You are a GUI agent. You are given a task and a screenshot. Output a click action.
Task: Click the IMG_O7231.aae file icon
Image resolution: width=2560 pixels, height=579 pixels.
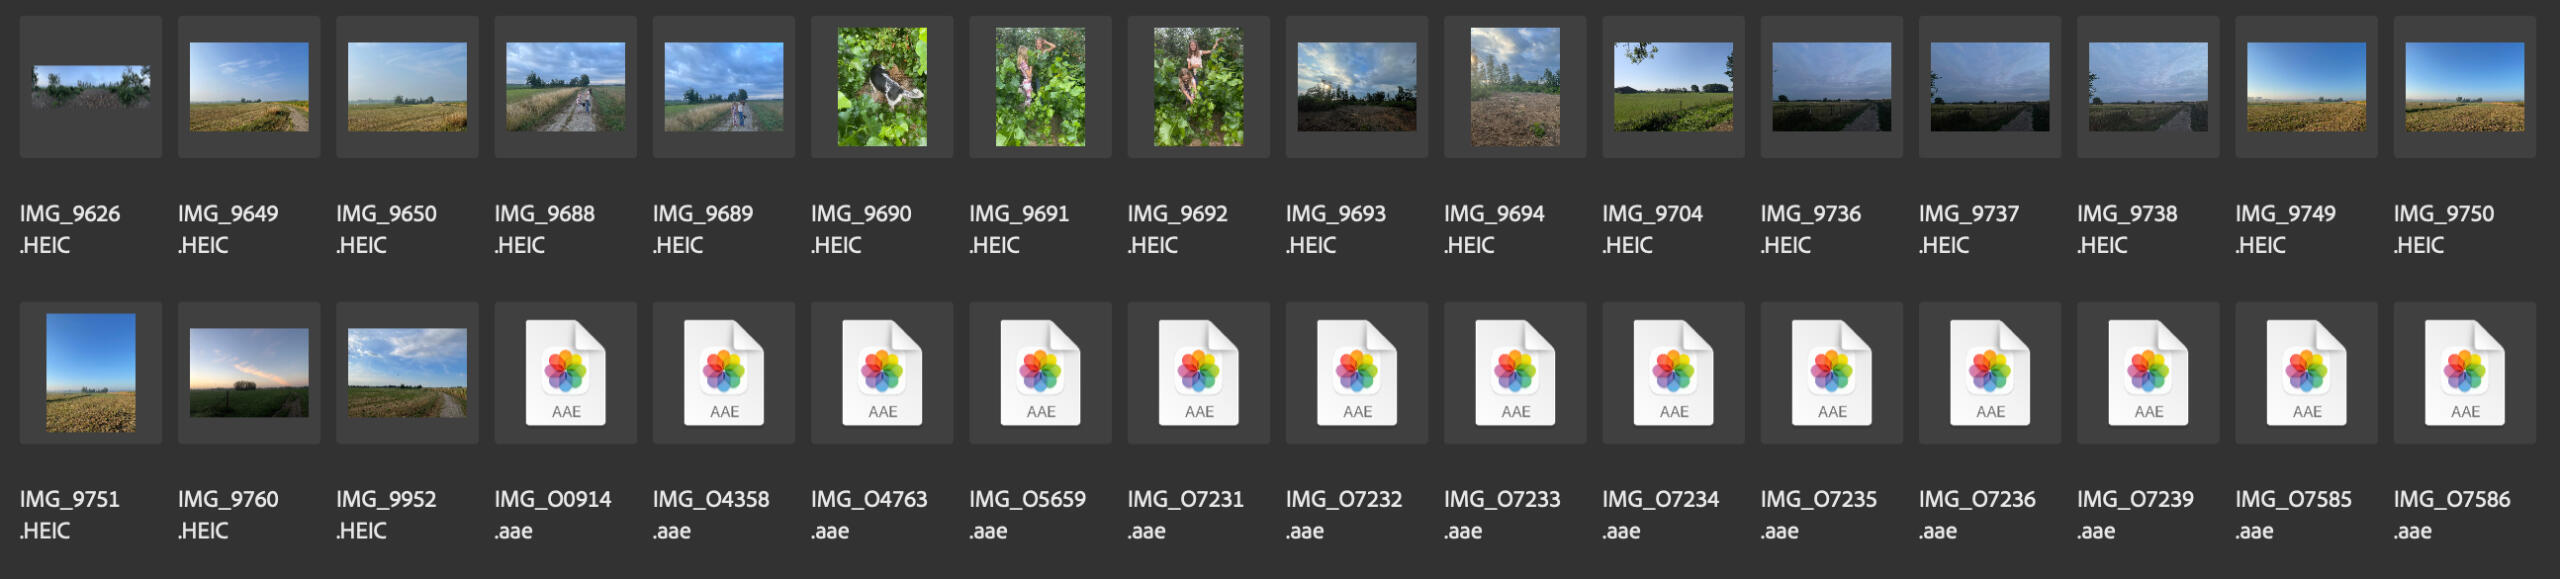click(x=1199, y=373)
